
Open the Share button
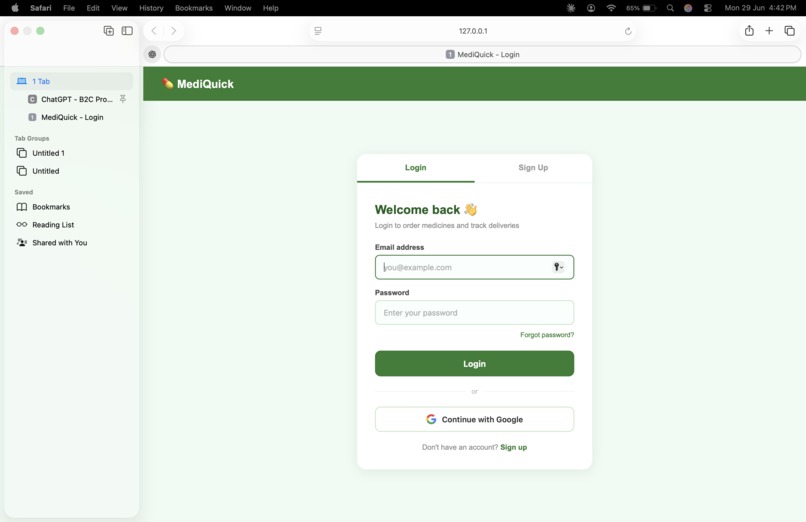click(x=749, y=31)
